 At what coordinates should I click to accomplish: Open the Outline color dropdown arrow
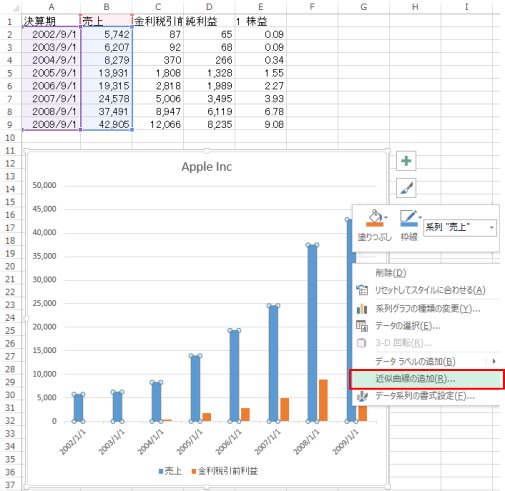(420, 217)
